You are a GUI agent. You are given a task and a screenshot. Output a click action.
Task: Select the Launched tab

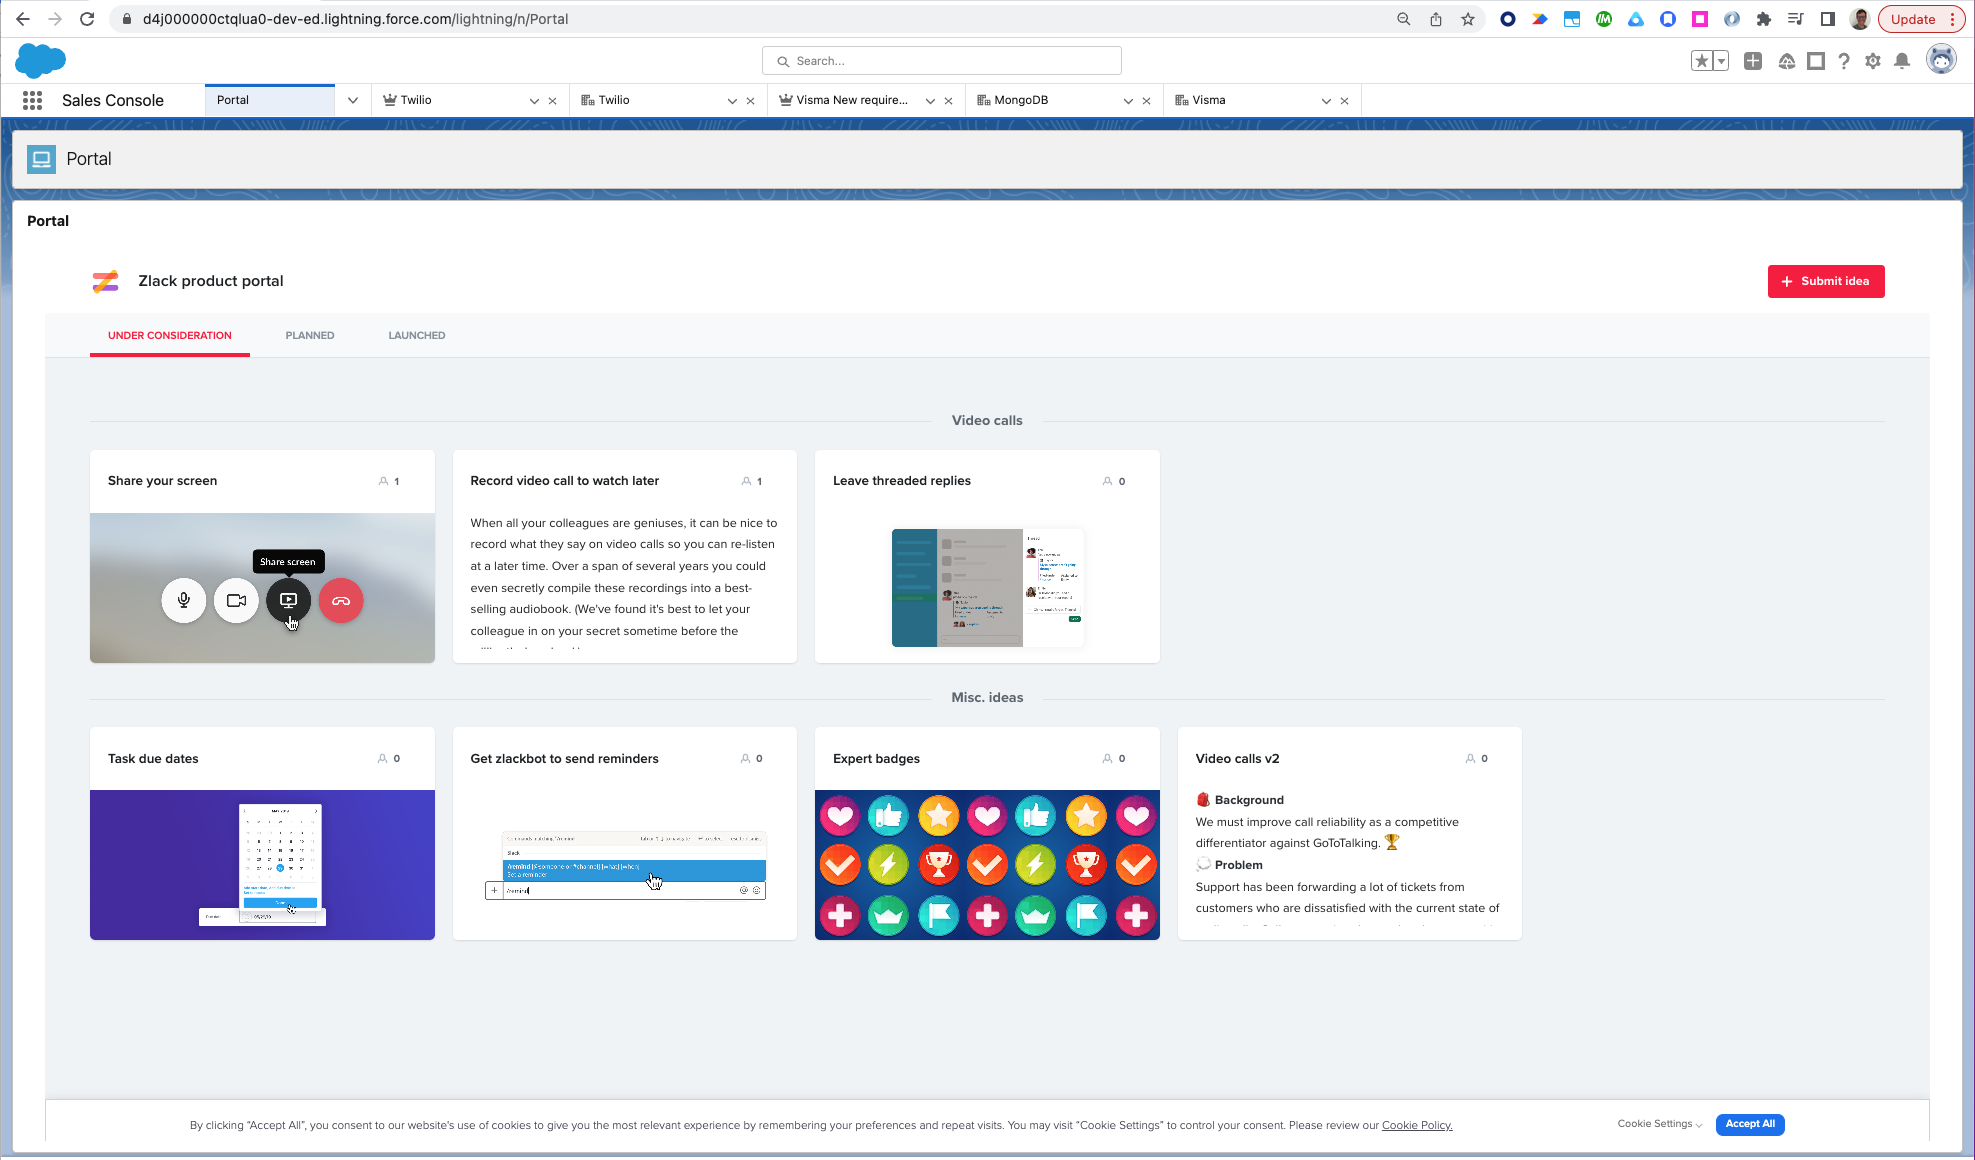pyautogui.click(x=417, y=336)
